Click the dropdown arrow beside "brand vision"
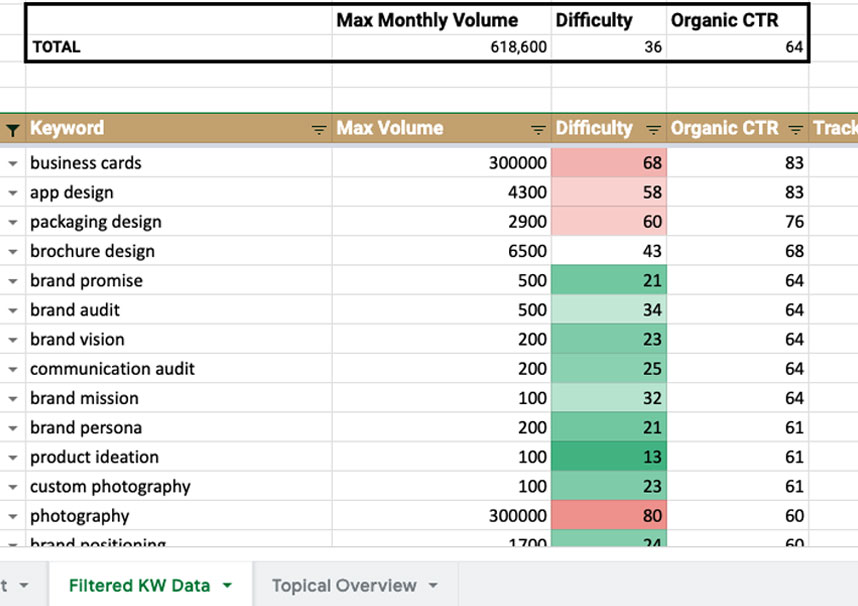Screen dimensions: 858x606 [x=13, y=340]
